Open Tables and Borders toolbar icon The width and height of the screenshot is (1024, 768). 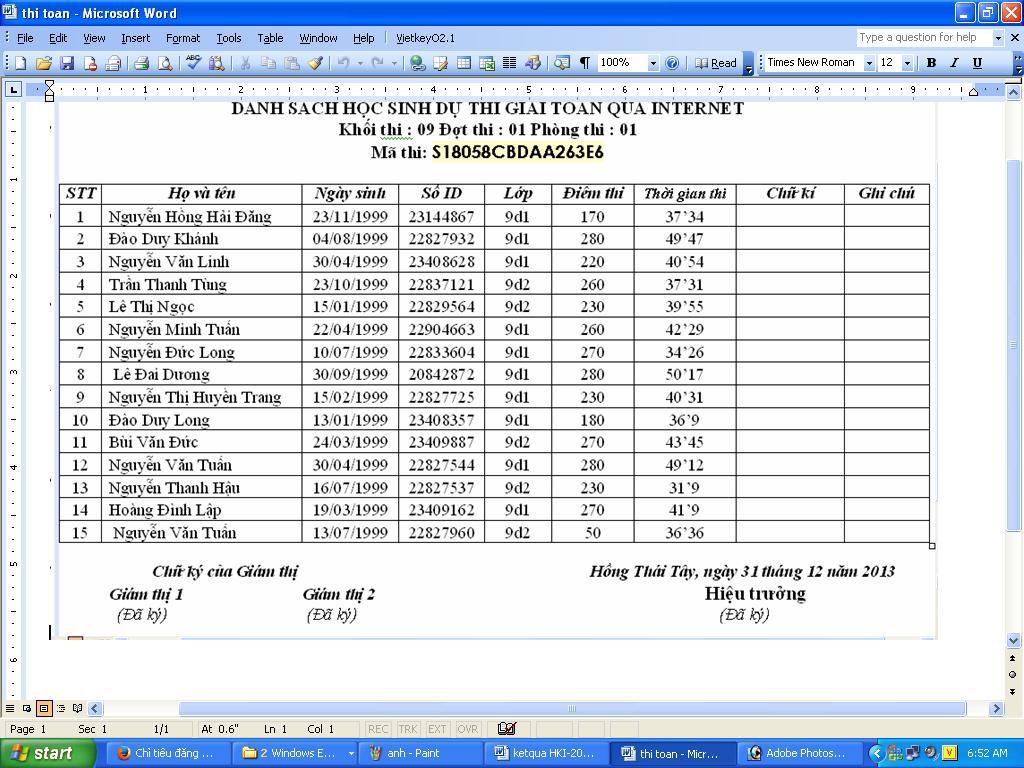(x=441, y=63)
